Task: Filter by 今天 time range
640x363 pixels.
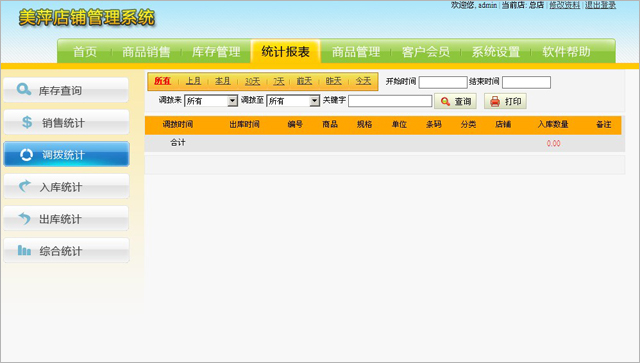Action: 363,81
